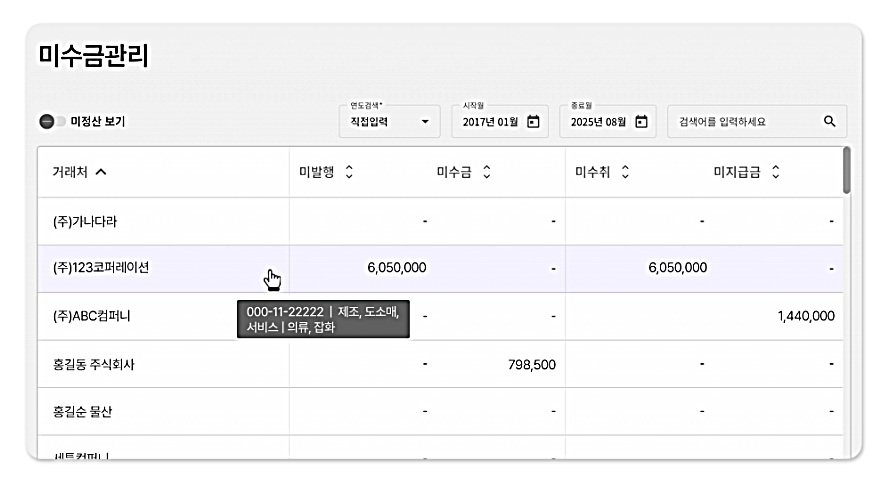
Task: Sort by 미발행 column arrows
Action: click(349, 172)
